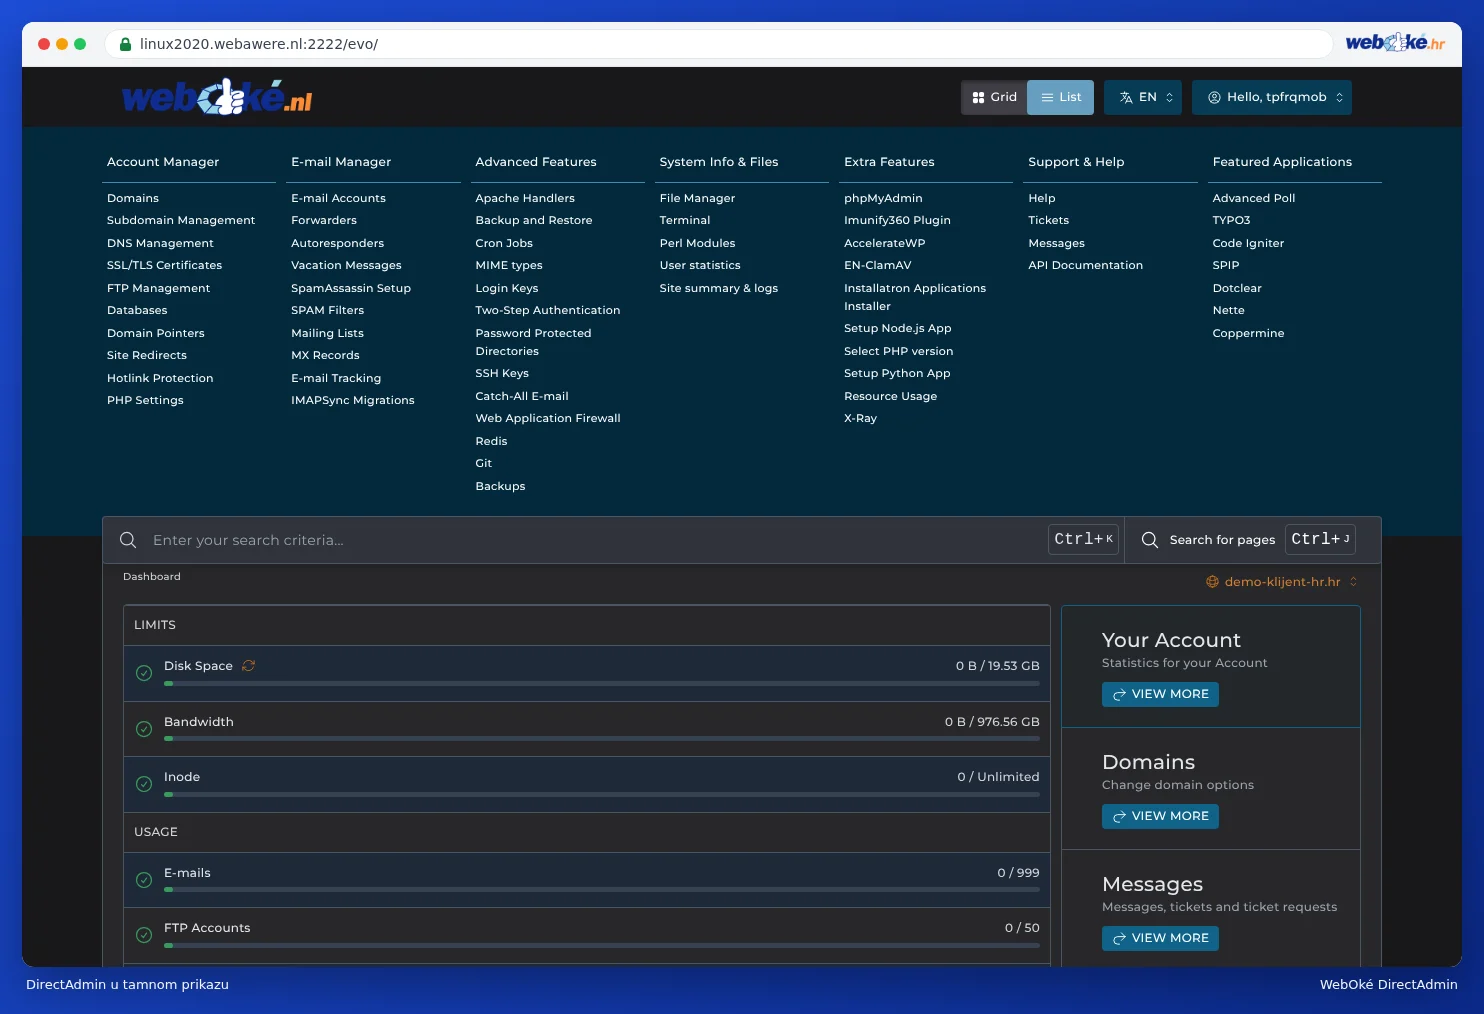Screen dimensions: 1484x1014
Task: Click the lock icon in address bar
Action: [125, 44]
